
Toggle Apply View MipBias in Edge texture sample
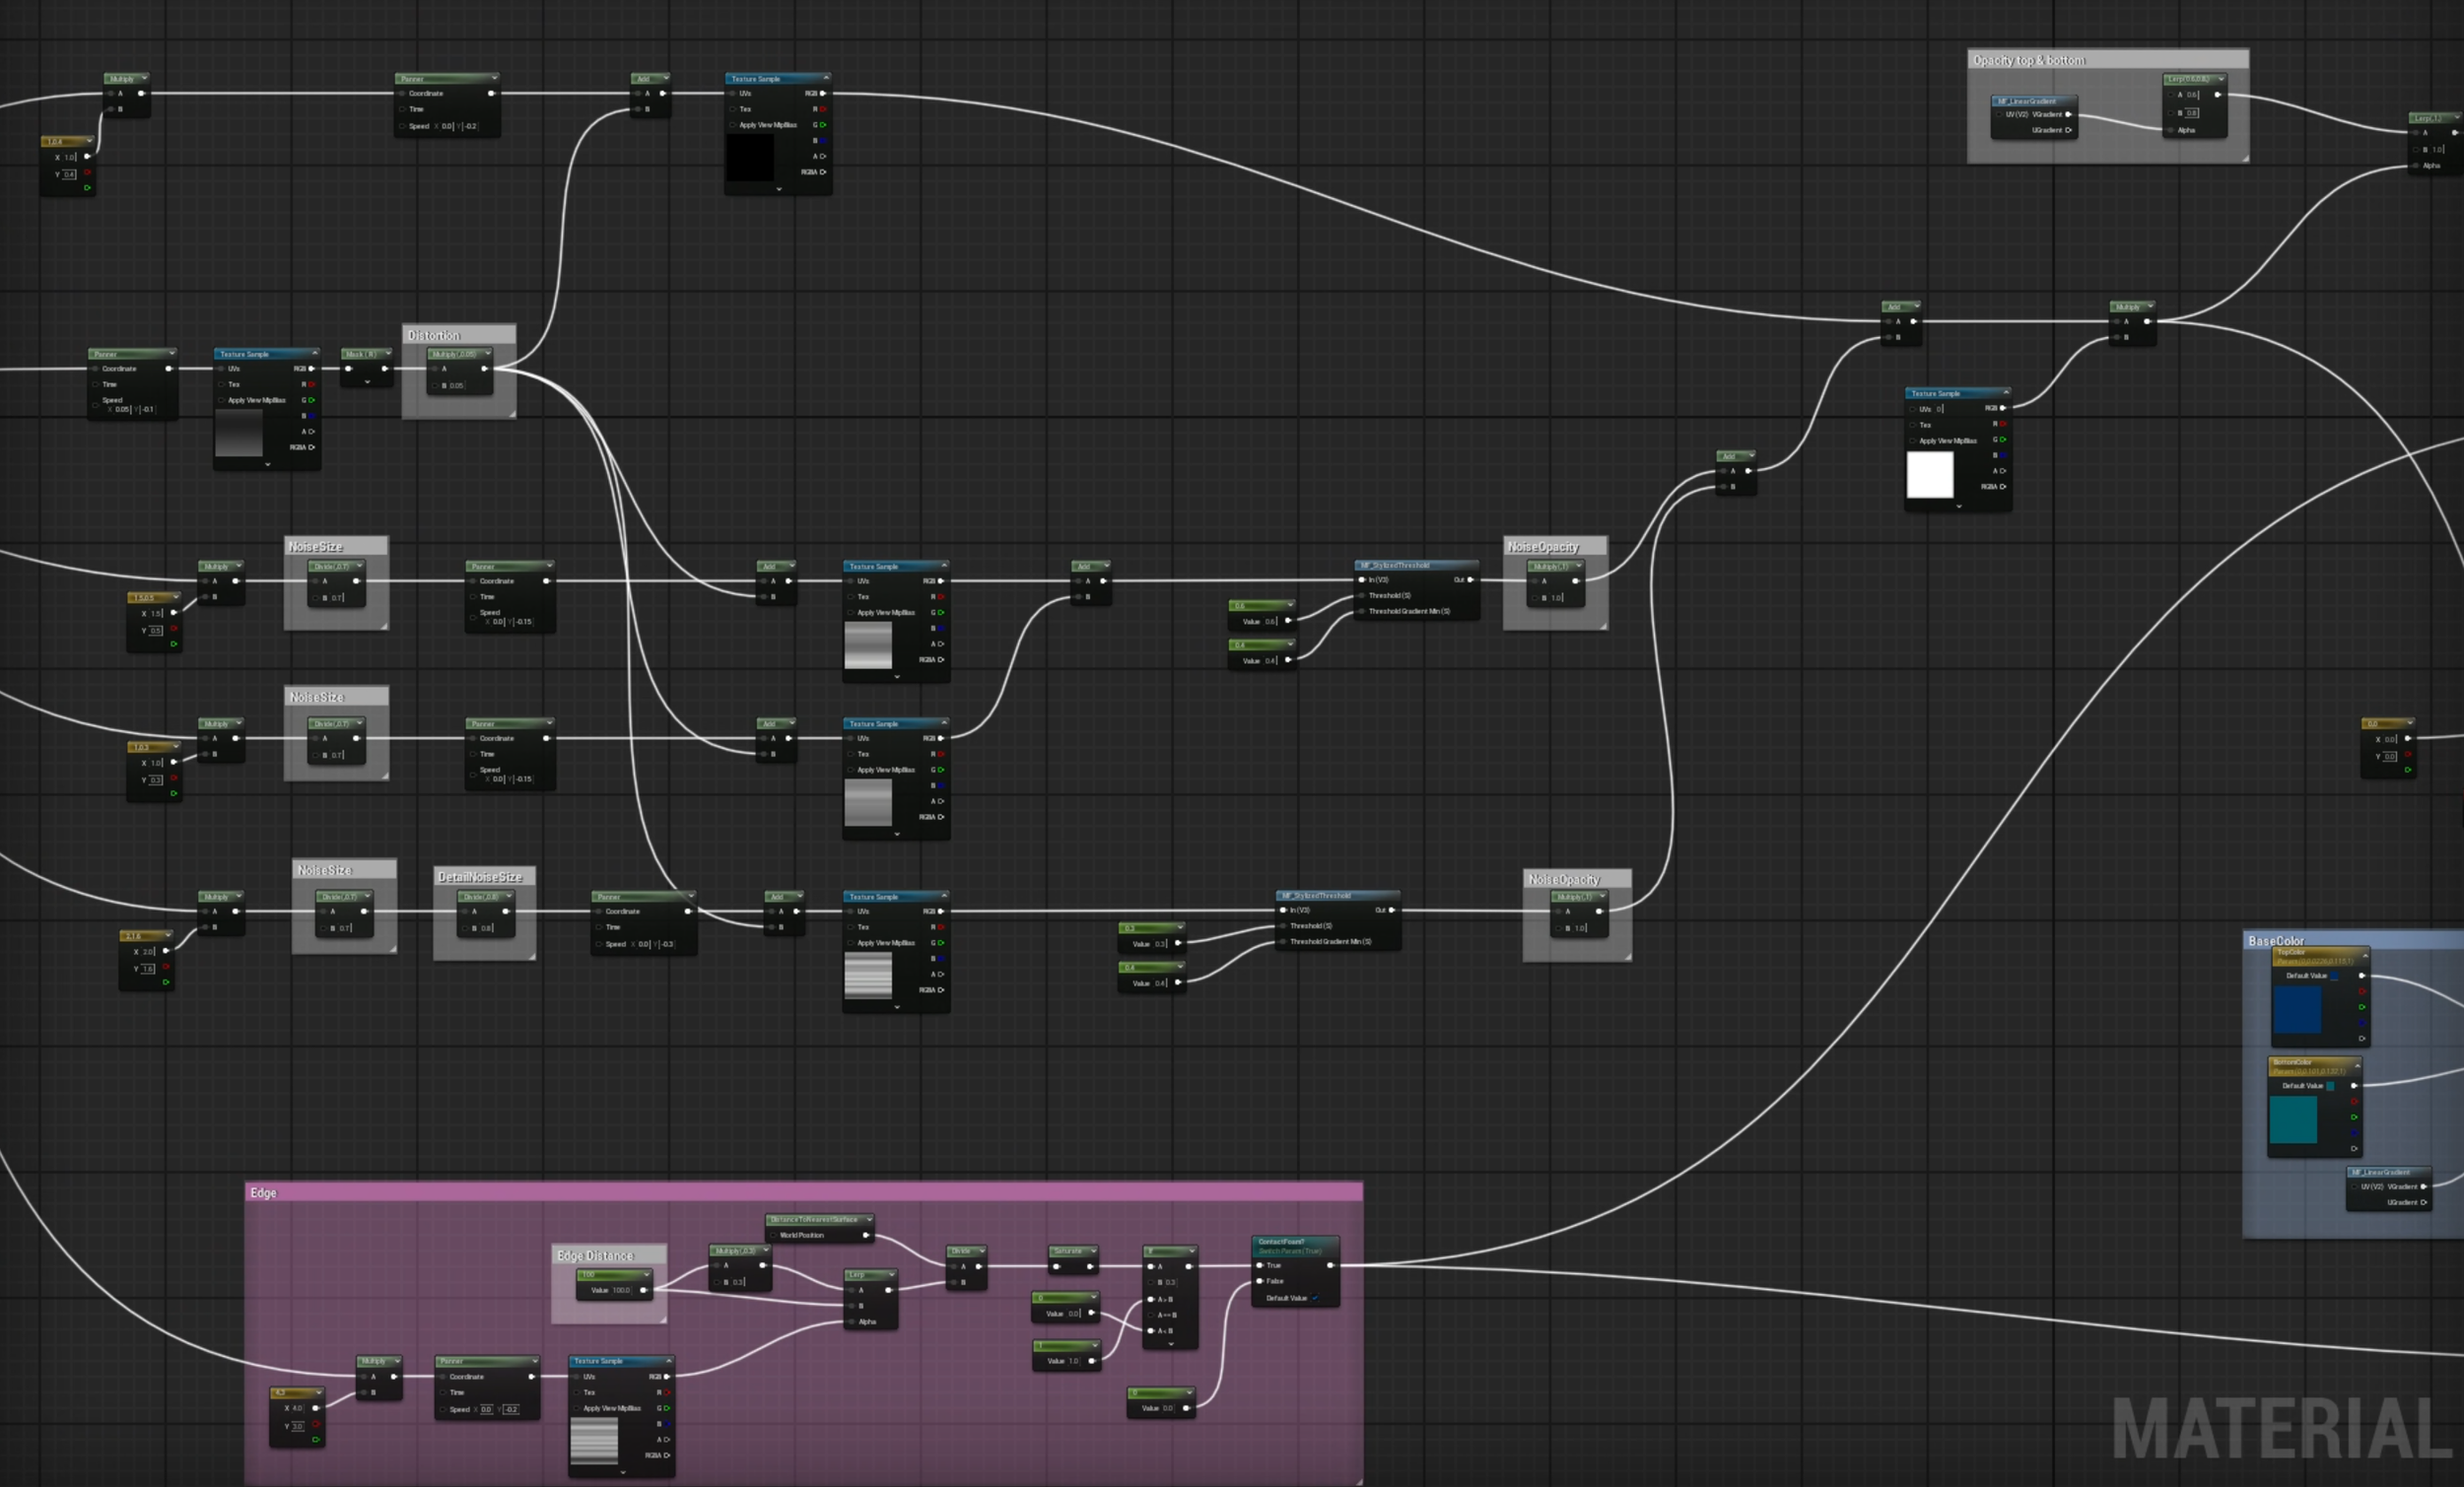pos(578,1408)
